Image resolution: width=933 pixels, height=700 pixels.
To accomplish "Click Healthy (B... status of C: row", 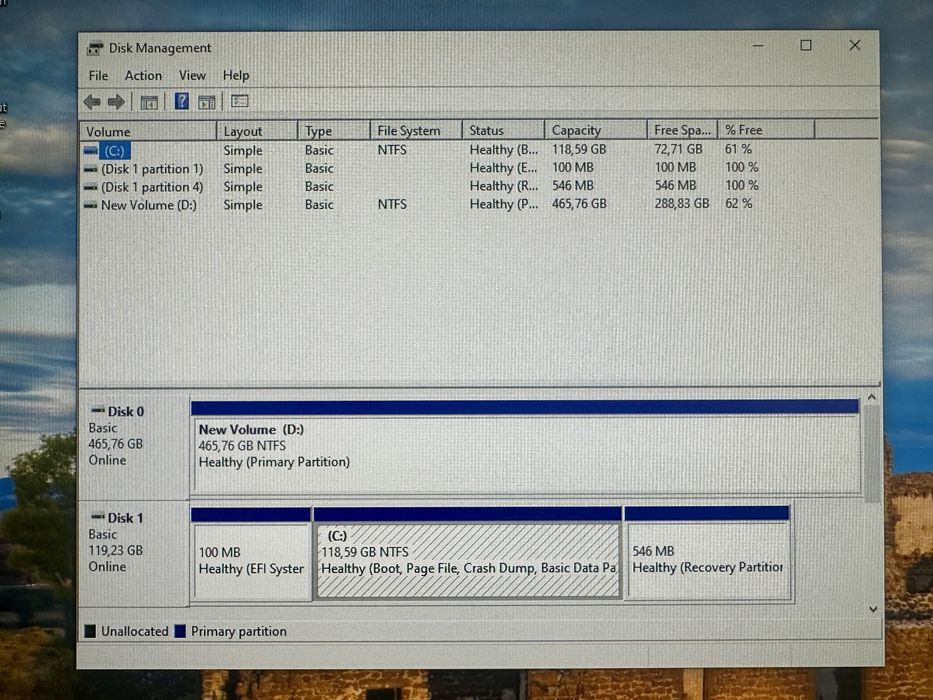I will click(x=503, y=149).
